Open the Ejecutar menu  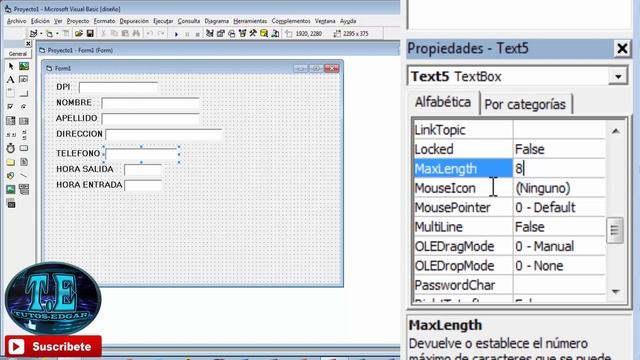pyautogui.click(x=163, y=21)
